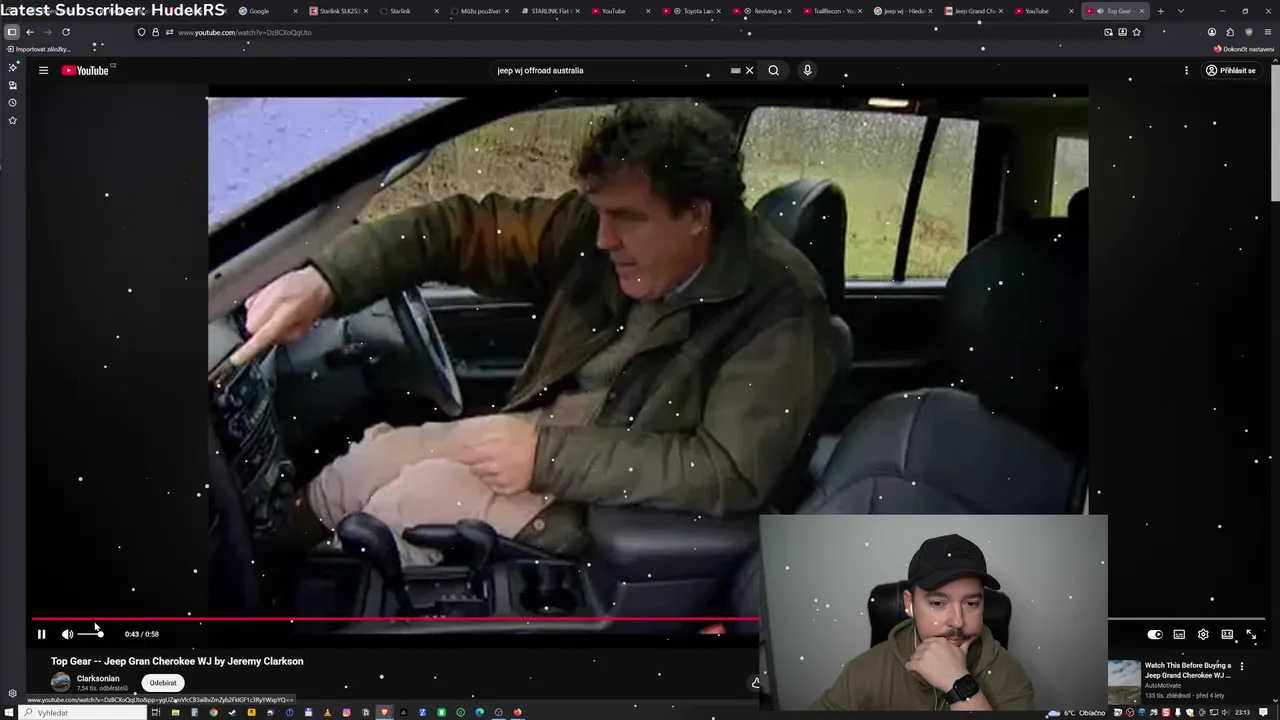Viewport: 1280px width, 720px height.
Task: Click the 'Dokončit nastavení' button
Action: [1244, 49]
